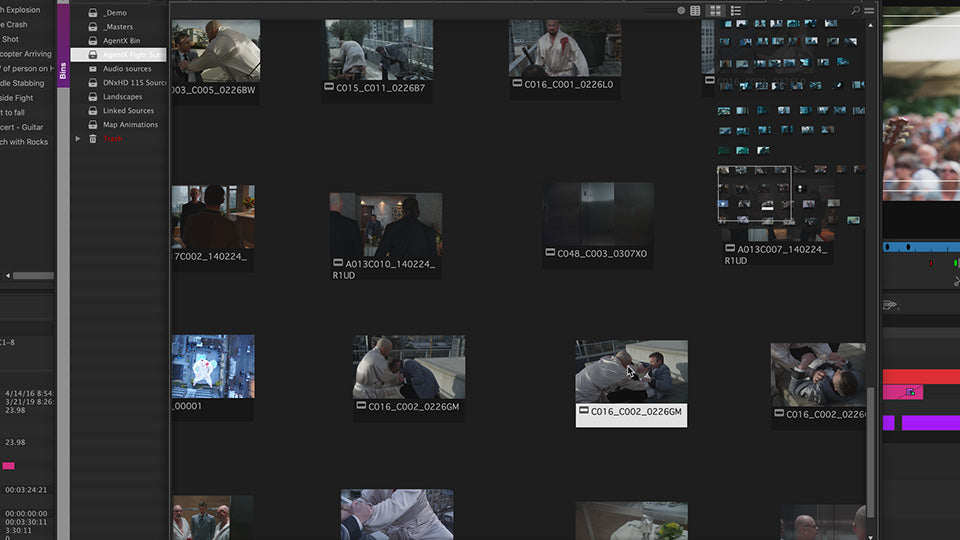The width and height of the screenshot is (960, 540).
Task: Open the Map Animations bin
Action: point(130,125)
